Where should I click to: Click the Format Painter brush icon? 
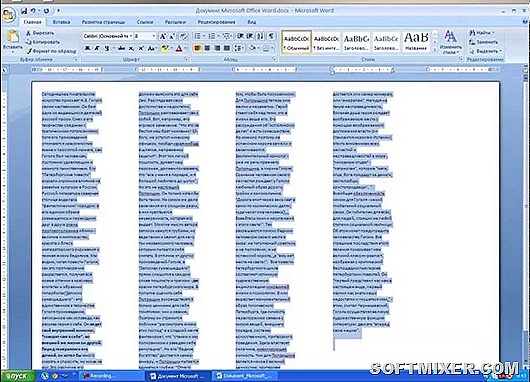point(29,51)
